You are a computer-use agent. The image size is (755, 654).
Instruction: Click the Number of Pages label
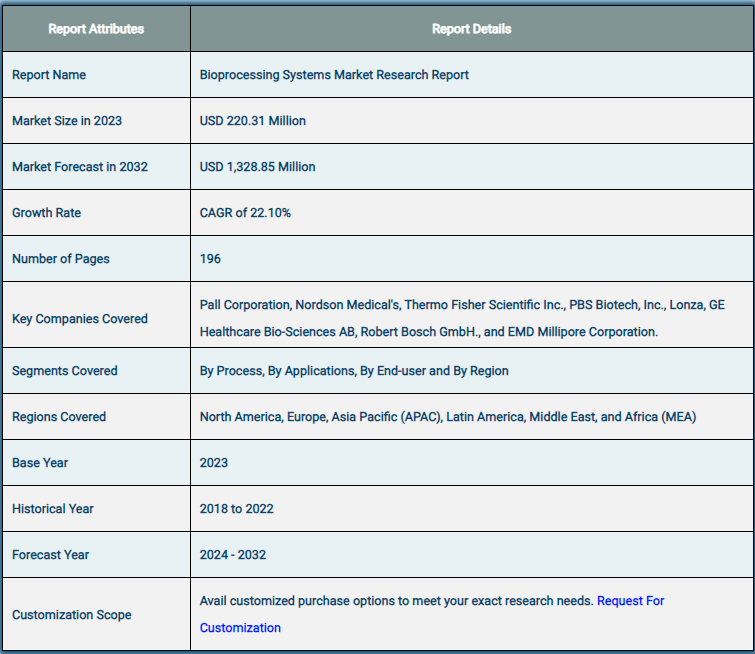point(61,259)
